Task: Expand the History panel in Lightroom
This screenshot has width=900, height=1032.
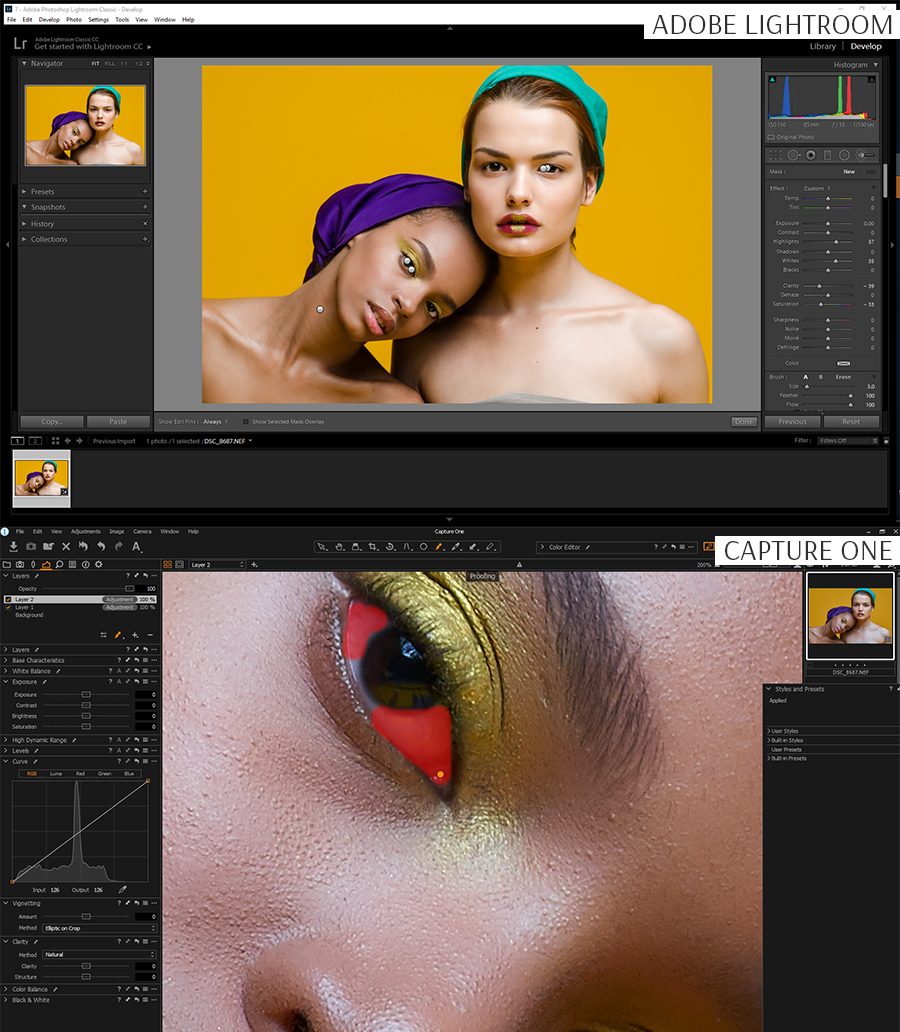Action: (x=24, y=224)
